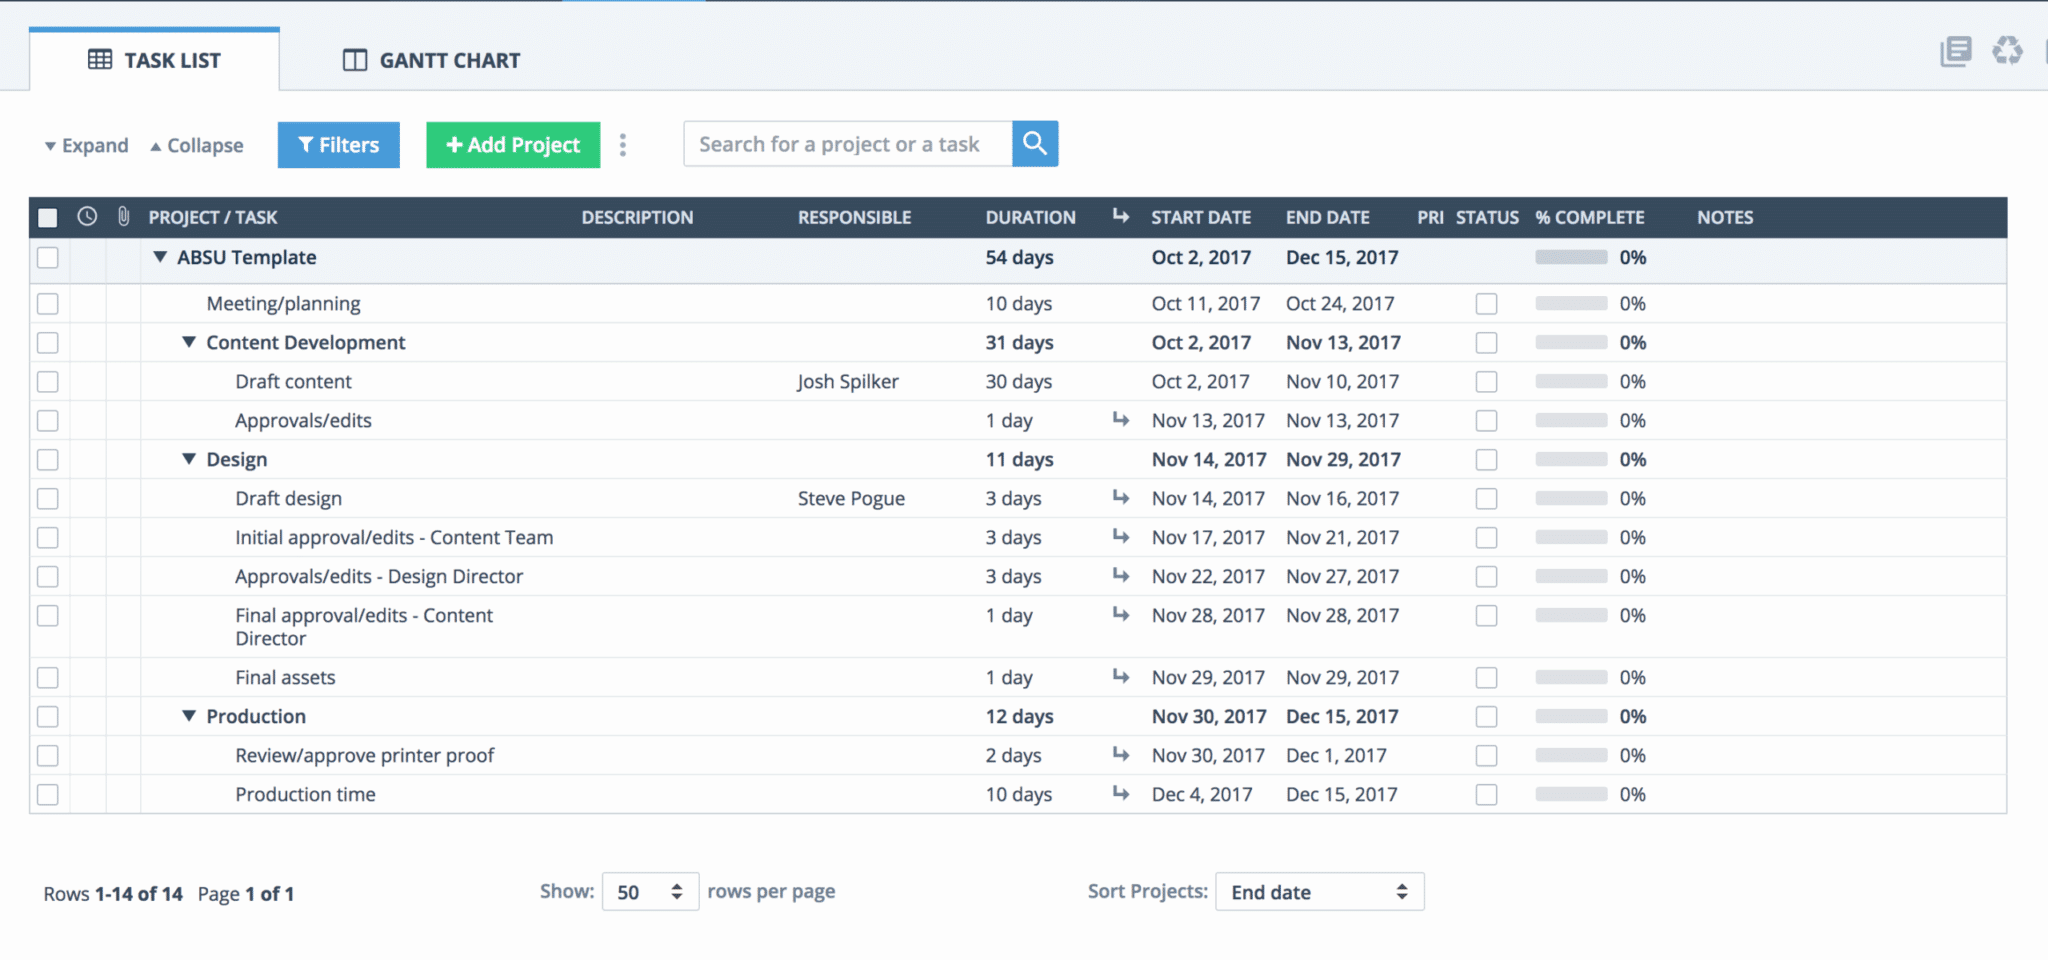Select the Review/approve printer proof task
This screenshot has width=2048, height=960.
coord(364,755)
